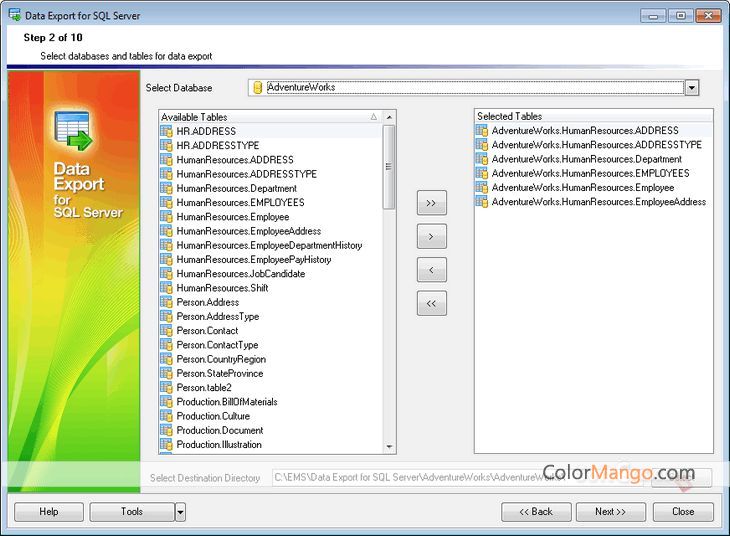This screenshot has height=536, width=730.
Task: Select Person.StateProvince table
Action: point(220,373)
